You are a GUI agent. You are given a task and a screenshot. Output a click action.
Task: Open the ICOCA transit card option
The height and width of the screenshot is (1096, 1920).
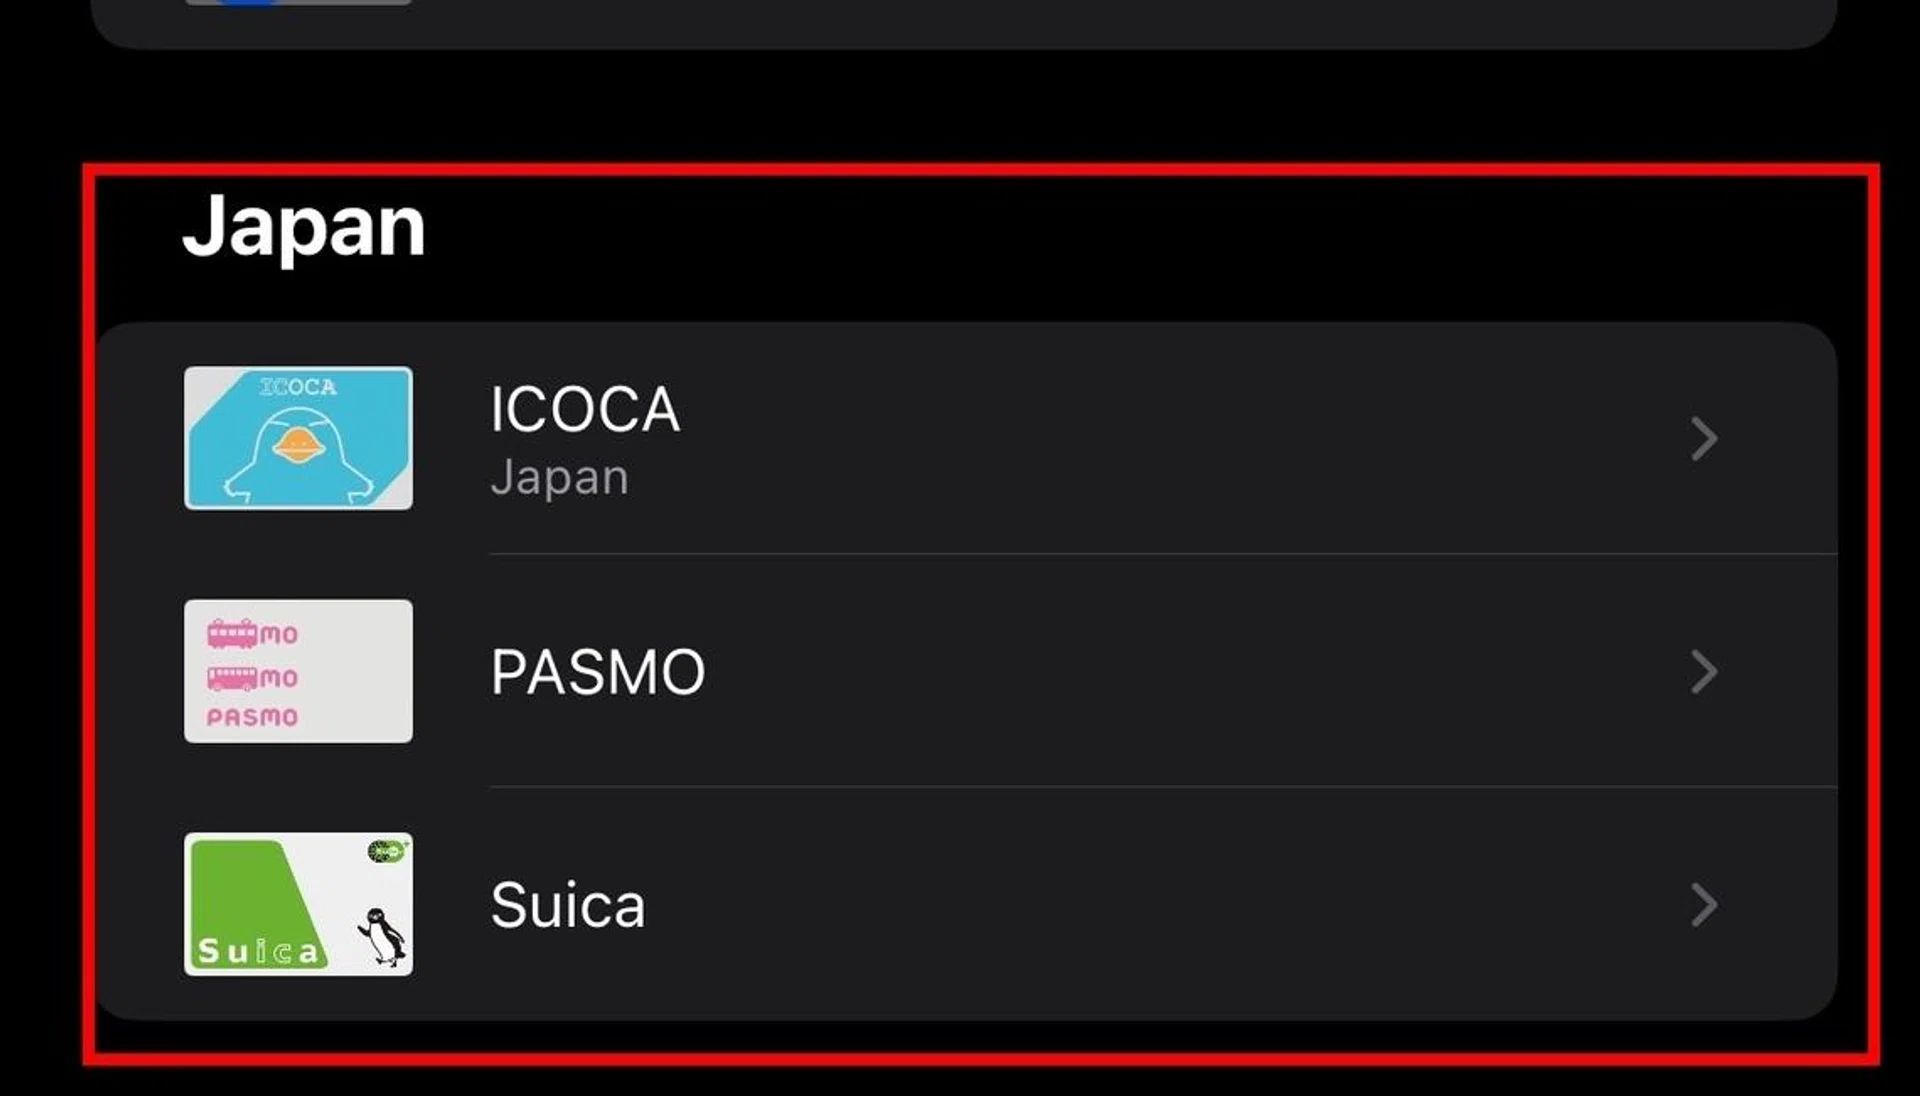(x=960, y=440)
